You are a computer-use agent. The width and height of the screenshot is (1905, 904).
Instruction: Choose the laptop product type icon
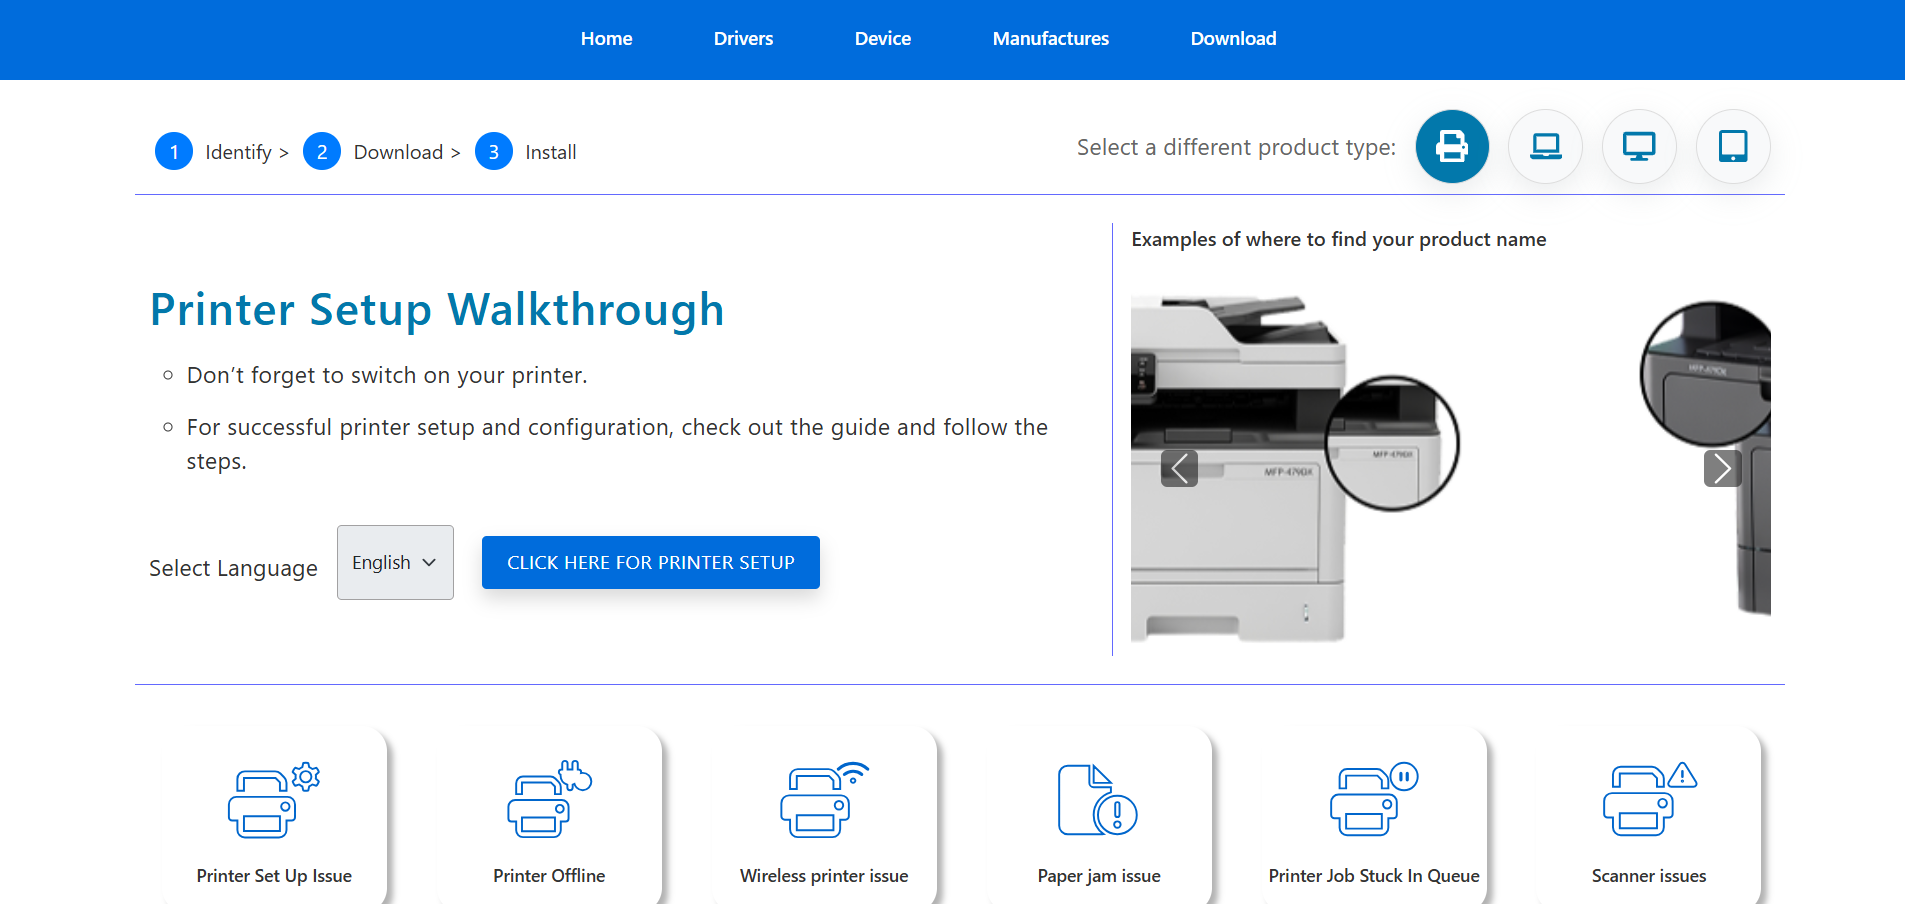pyautogui.click(x=1545, y=147)
